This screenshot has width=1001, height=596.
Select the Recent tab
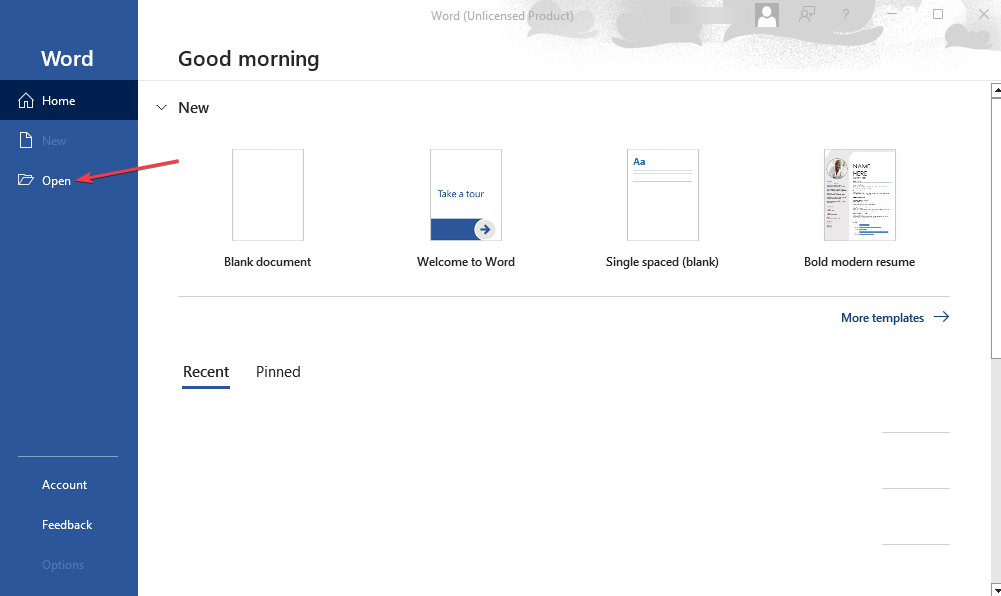click(206, 372)
